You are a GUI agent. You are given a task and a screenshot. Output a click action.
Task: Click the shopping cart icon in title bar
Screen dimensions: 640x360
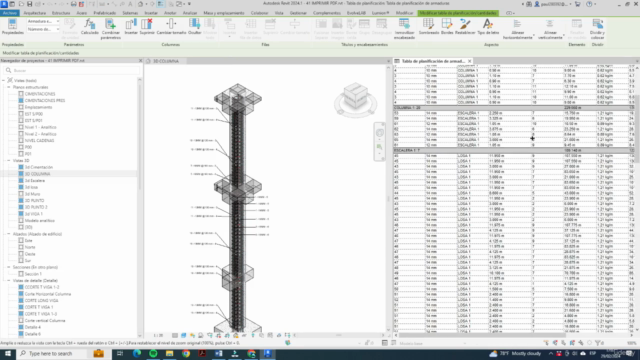tap(578, 4)
